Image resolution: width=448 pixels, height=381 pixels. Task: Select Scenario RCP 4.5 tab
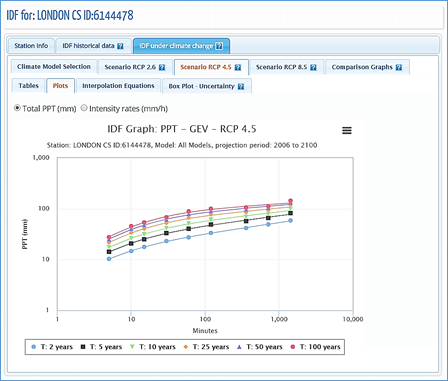pyautogui.click(x=211, y=67)
